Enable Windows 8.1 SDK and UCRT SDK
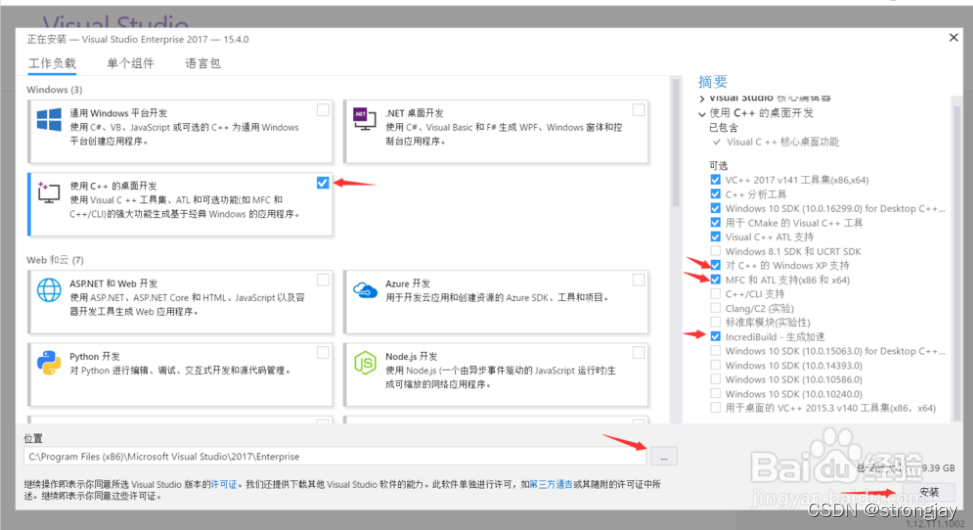Viewport: 973px width, 530px height. (x=715, y=251)
